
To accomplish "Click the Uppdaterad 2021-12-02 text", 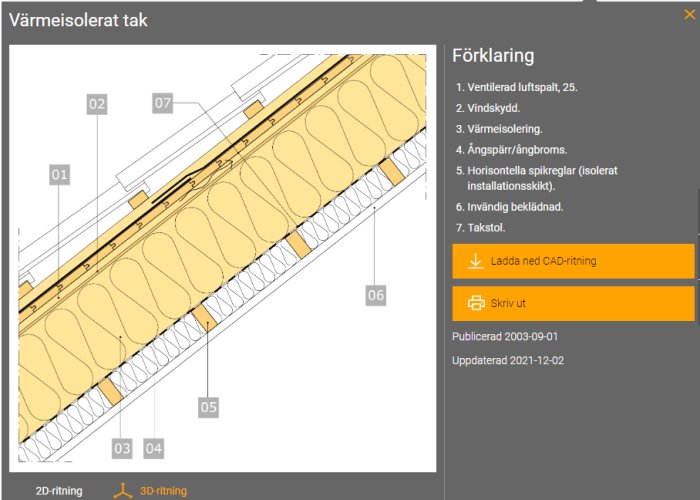I will tap(508, 360).
